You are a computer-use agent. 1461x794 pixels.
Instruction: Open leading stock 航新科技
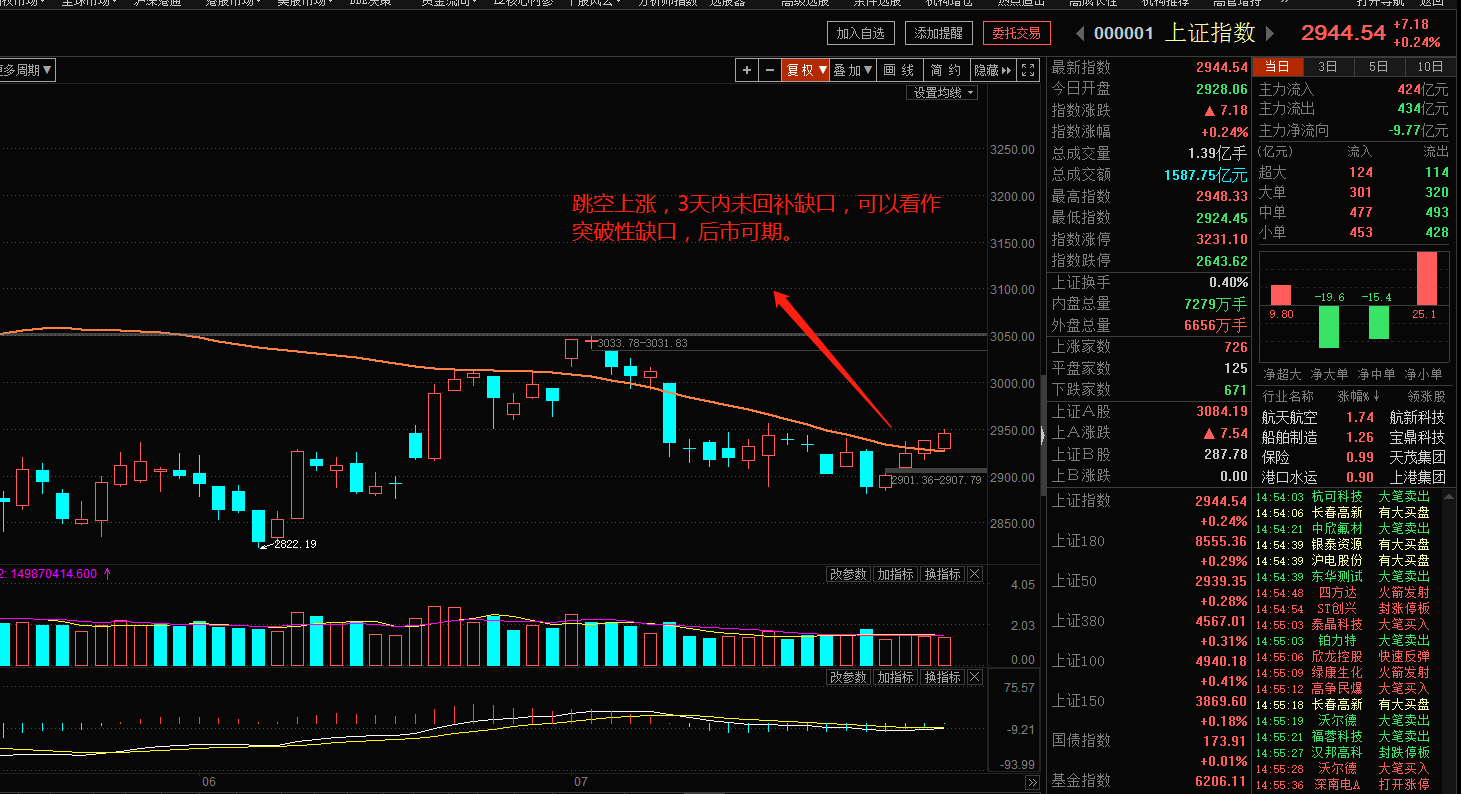tap(1417, 417)
